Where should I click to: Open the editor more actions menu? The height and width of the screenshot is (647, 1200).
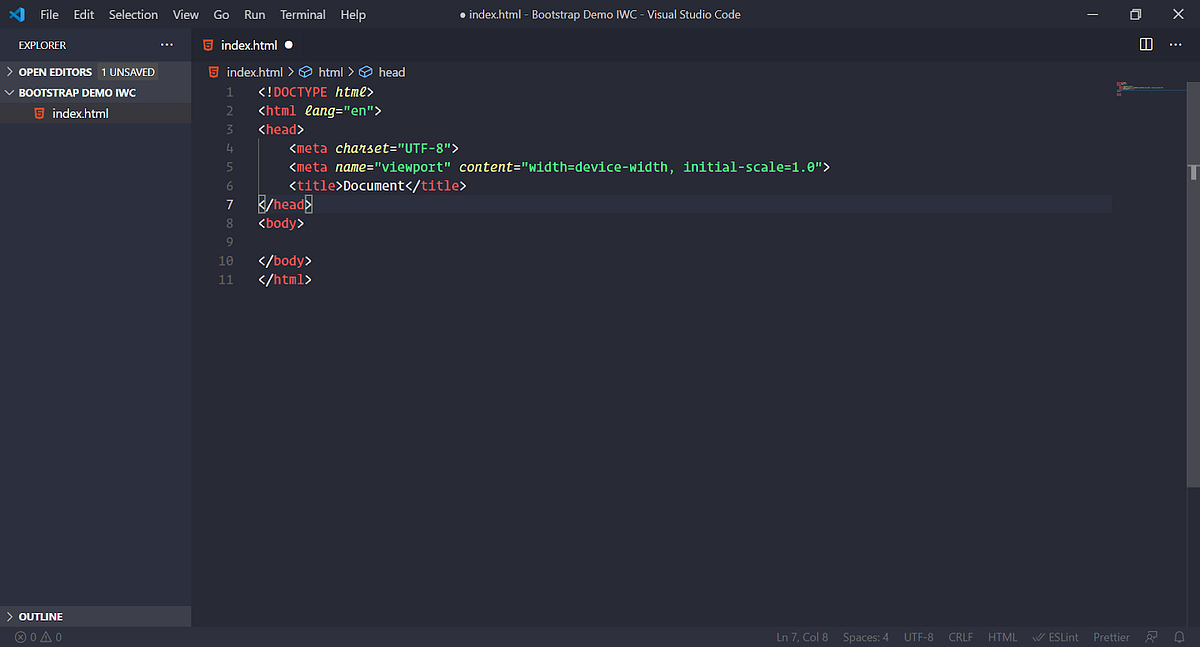[1176, 44]
